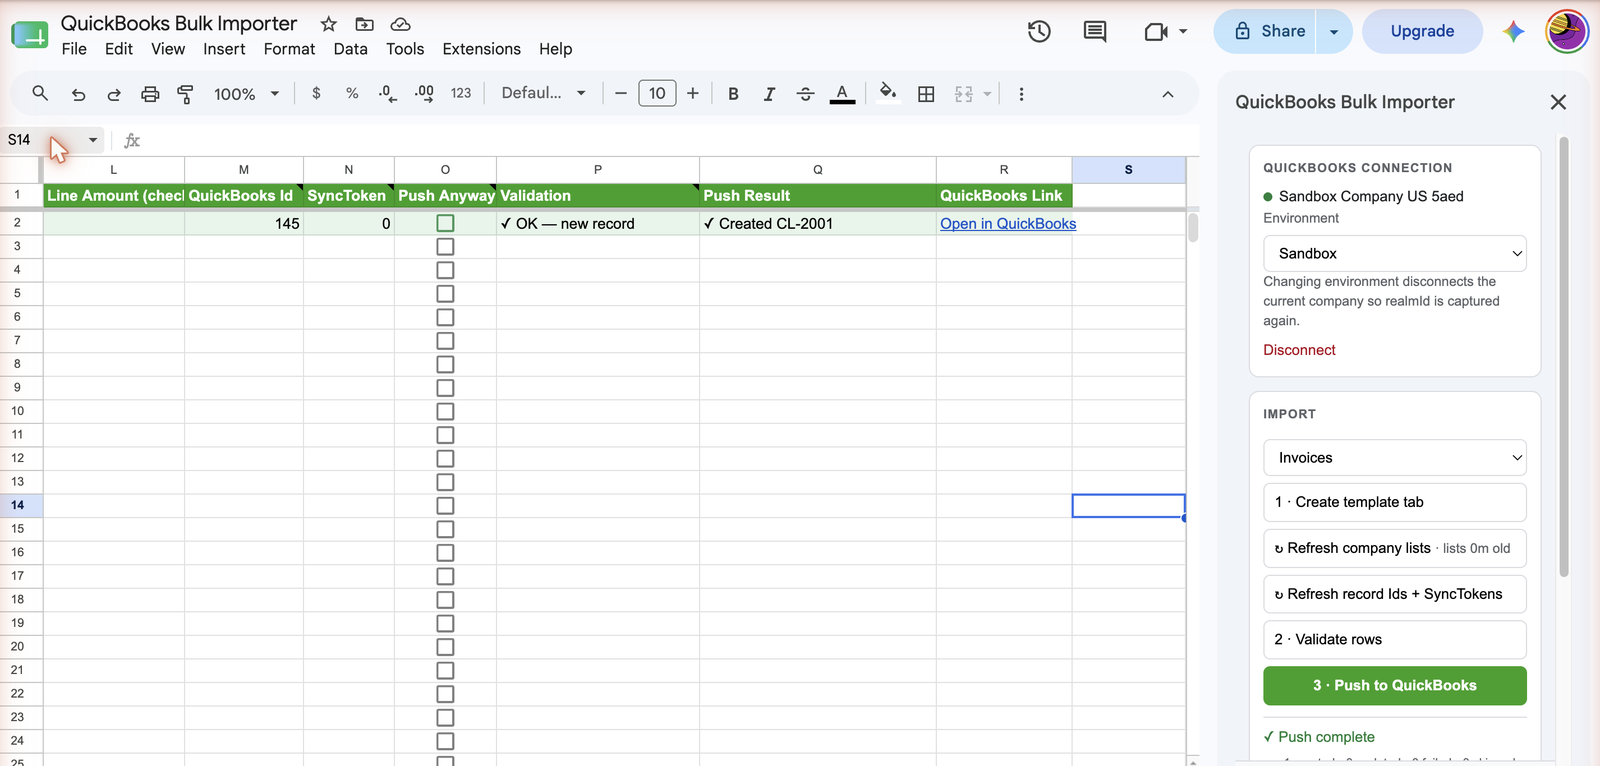The image size is (1600, 766).
Task: Apply bold formatting
Action: pos(733,94)
